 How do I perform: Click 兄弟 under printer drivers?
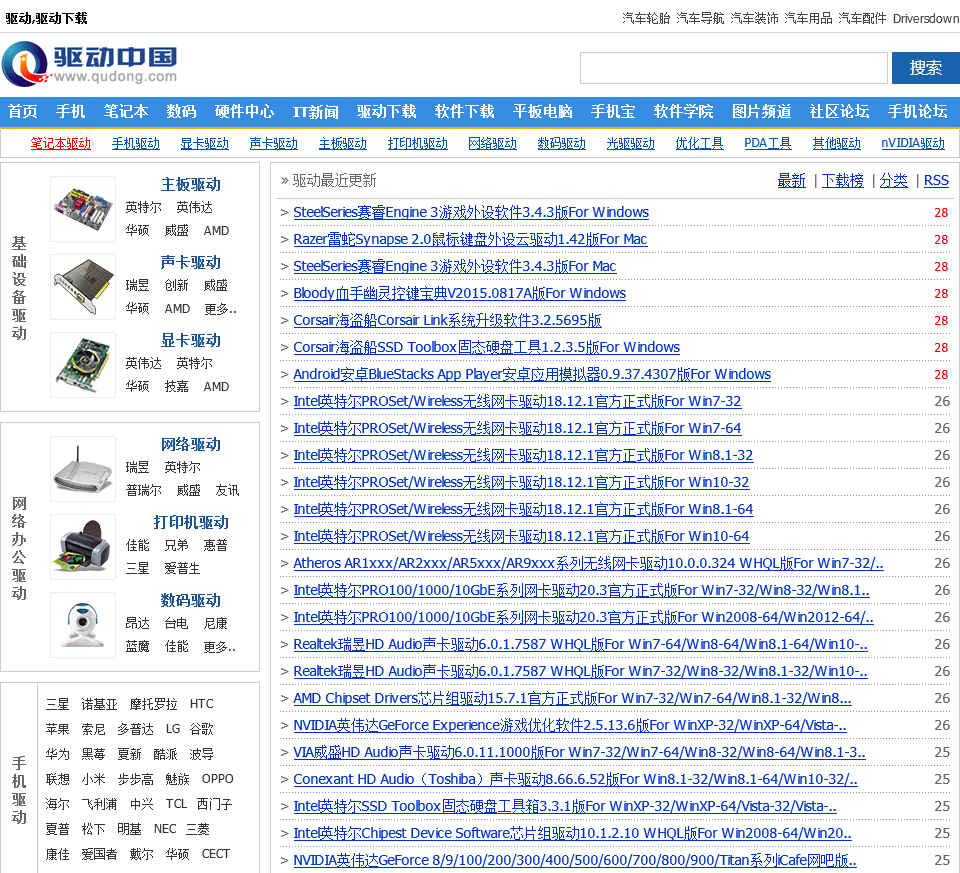[x=176, y=545]
